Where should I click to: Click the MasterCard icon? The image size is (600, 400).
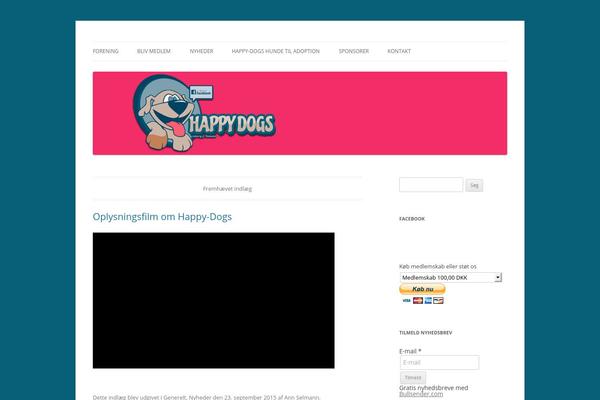418,301
